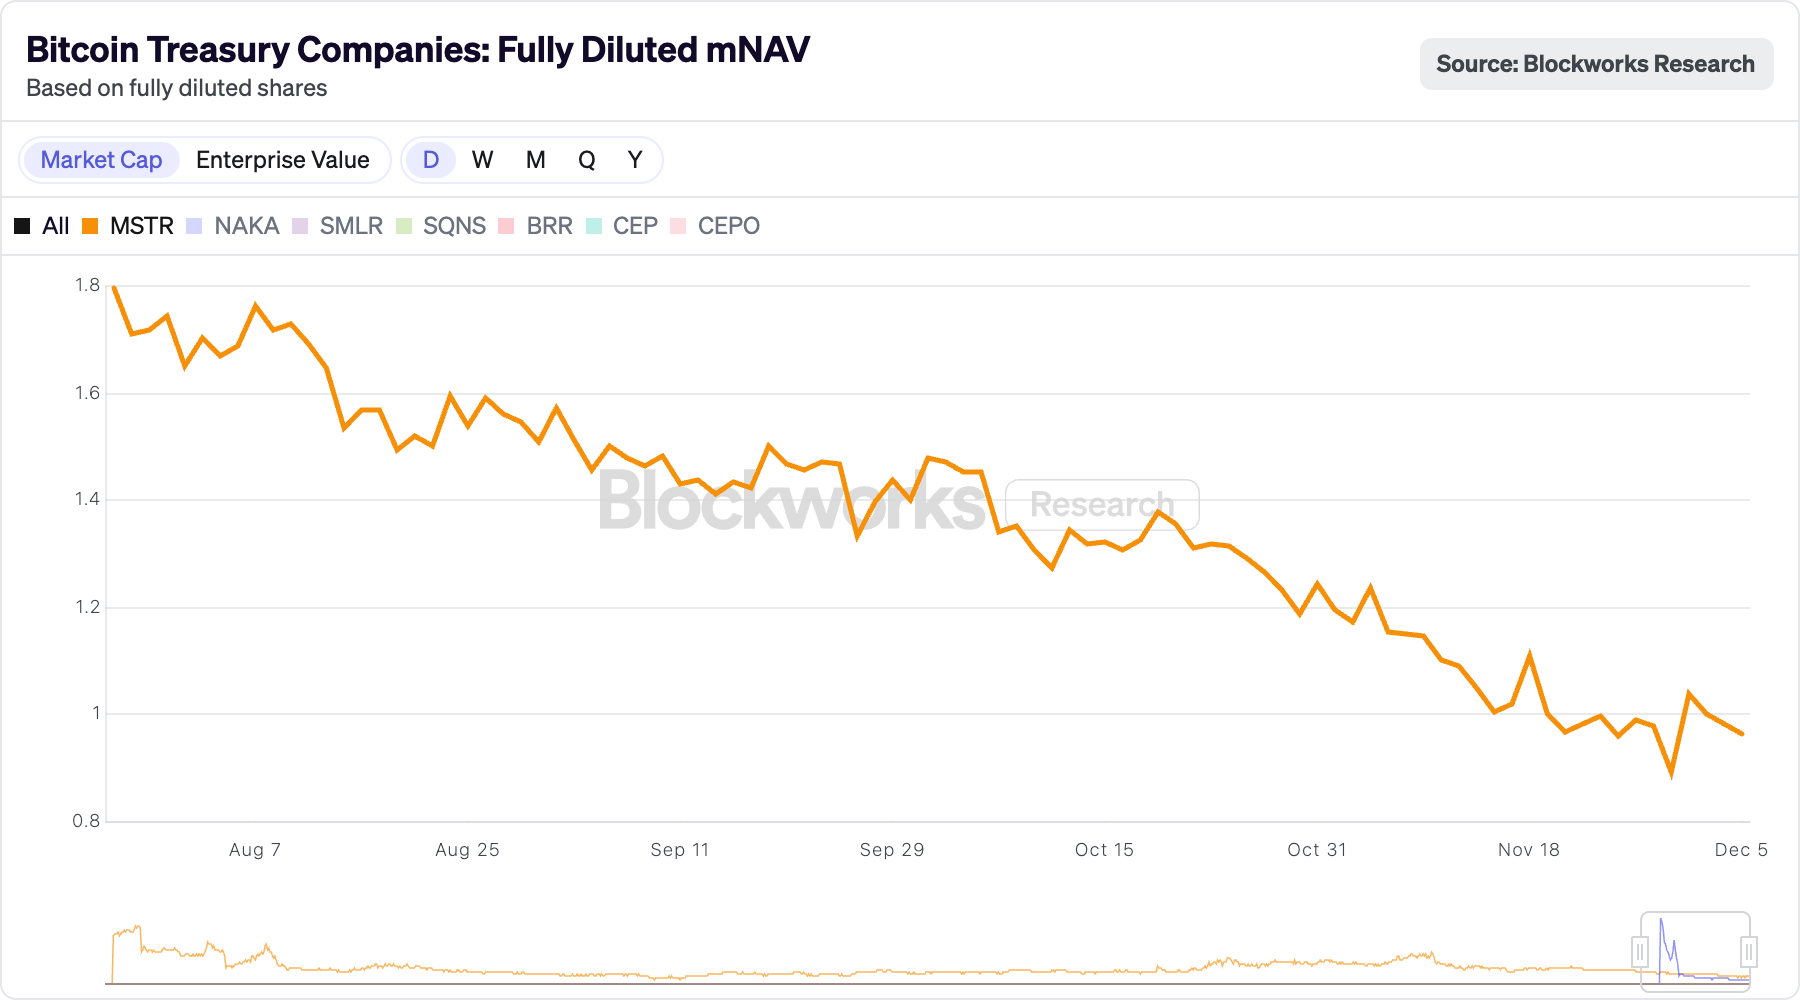Select daily D interval
This screenshot has height=1000, width=1800.
(431, 160)
